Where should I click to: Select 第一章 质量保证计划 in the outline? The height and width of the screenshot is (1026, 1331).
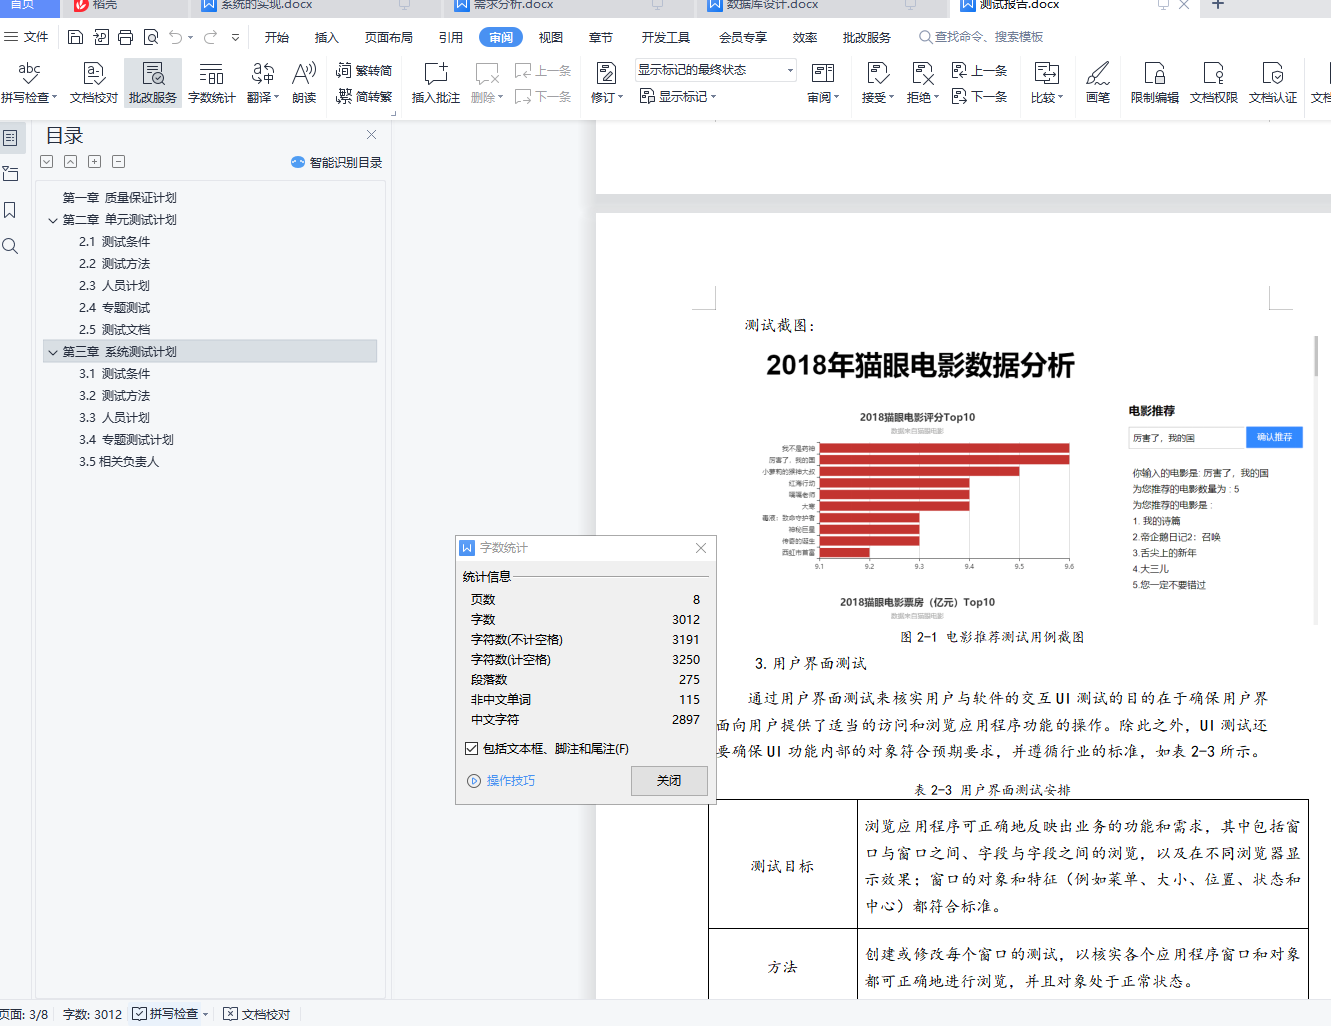point(120,198)
